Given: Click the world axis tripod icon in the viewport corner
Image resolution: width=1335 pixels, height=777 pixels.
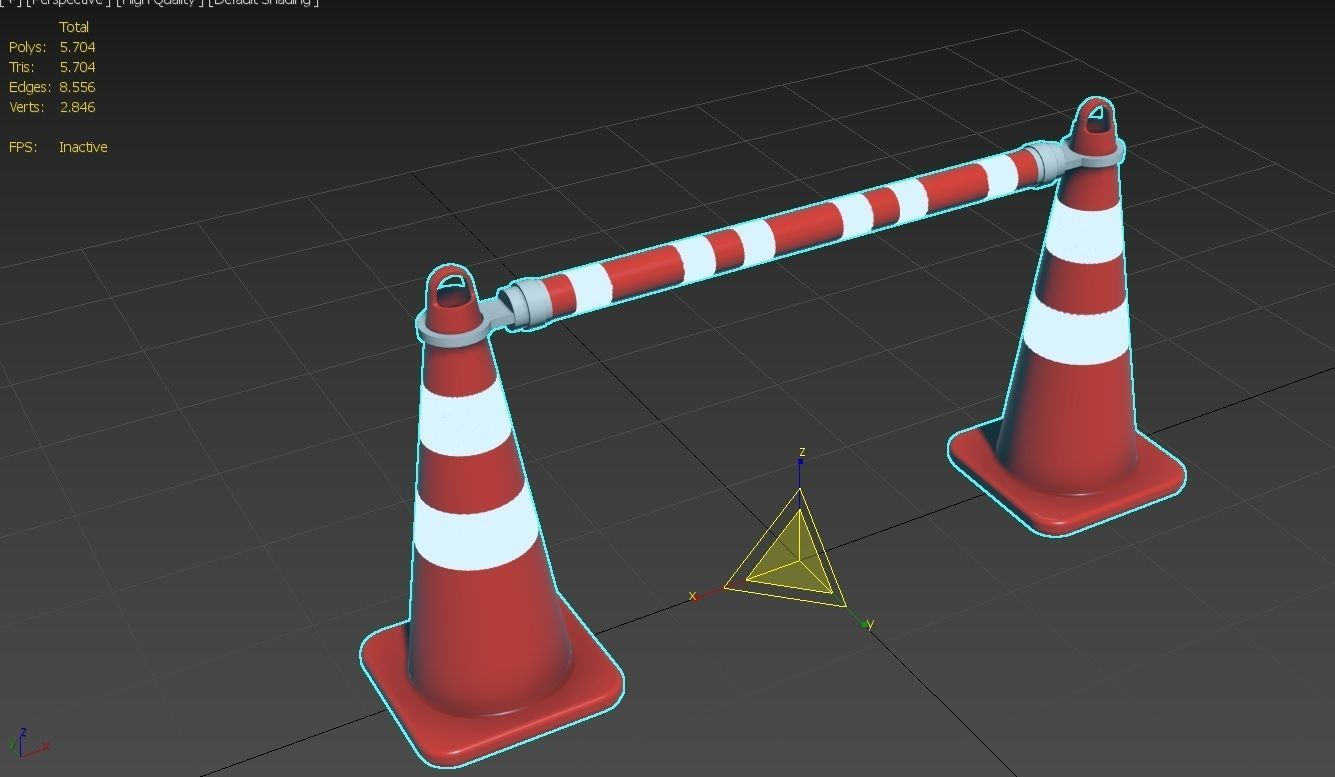Looking at the screenshot, I should tap(28, 743).
